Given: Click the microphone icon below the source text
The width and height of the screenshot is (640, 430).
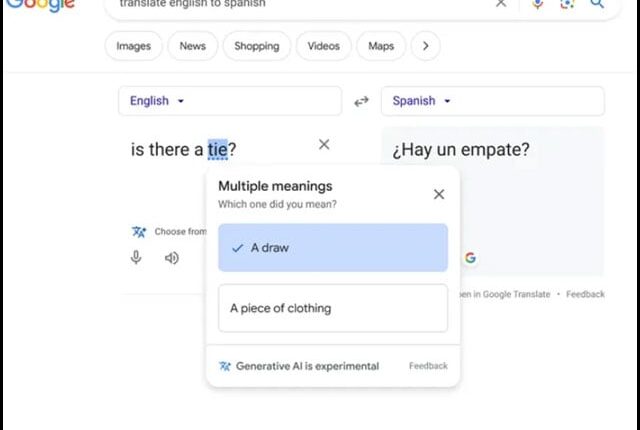Looking at the screenshot, I should pyautogui.click(x=136, y=258).
